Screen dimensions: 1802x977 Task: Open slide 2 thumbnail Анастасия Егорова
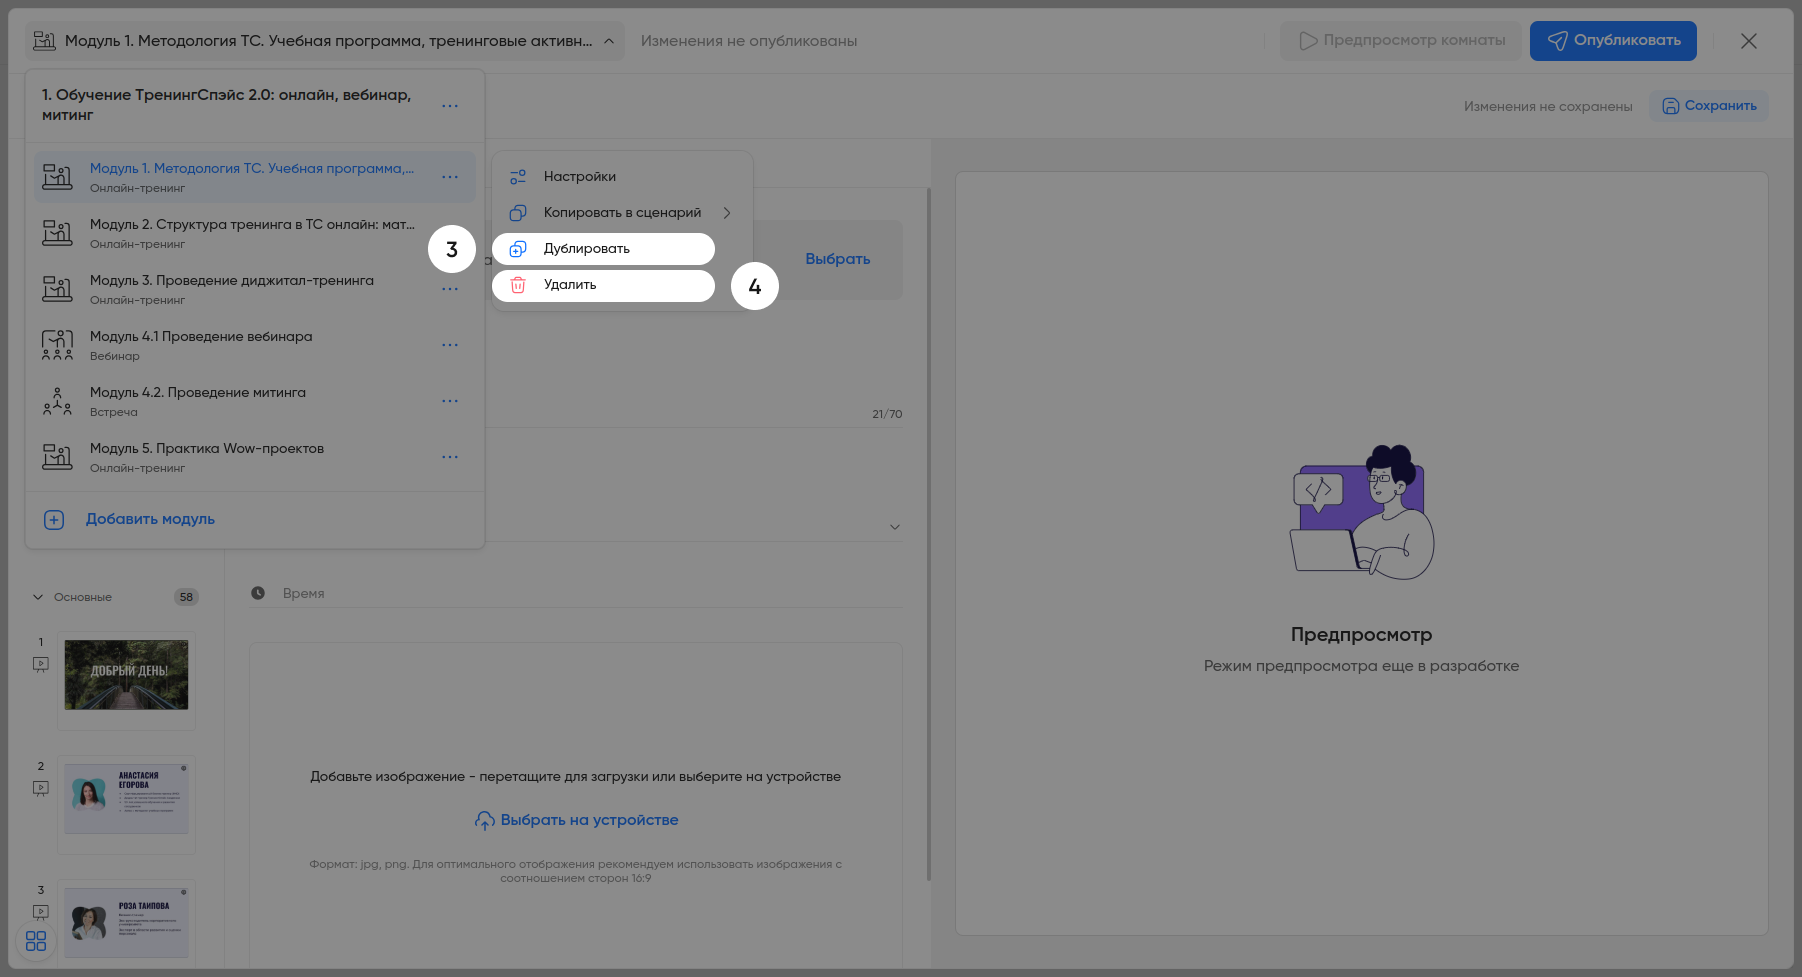click(126, 799)
